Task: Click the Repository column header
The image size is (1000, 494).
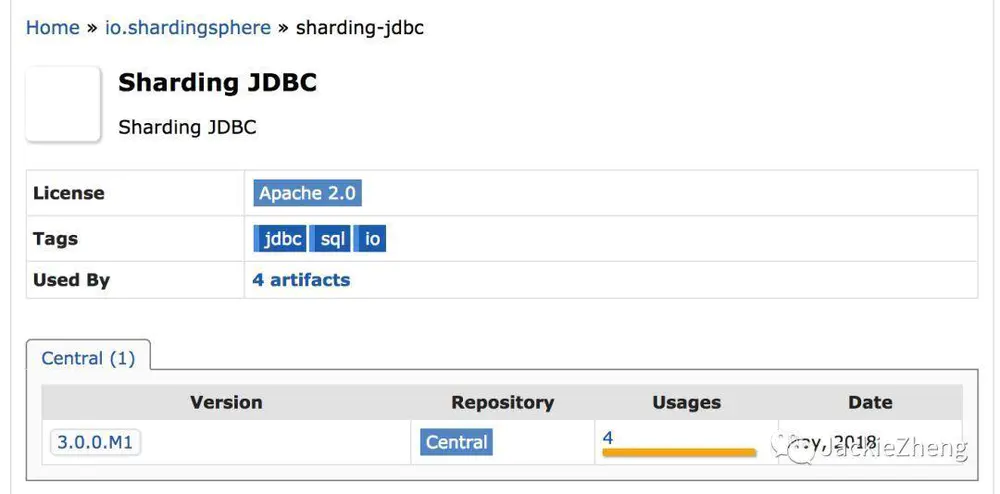Action: tap(503, 402)
